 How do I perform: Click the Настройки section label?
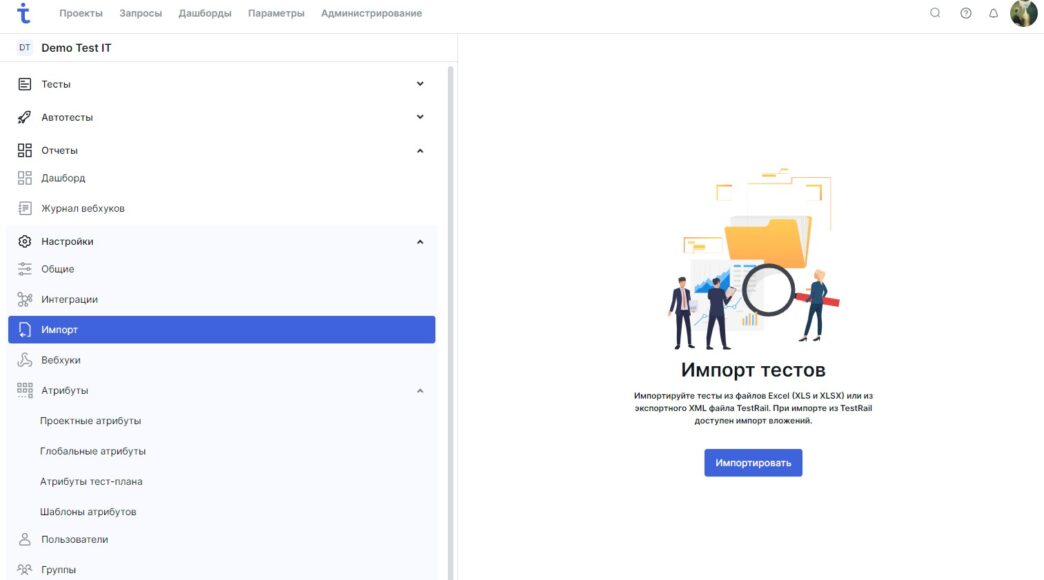click(67, 242)
